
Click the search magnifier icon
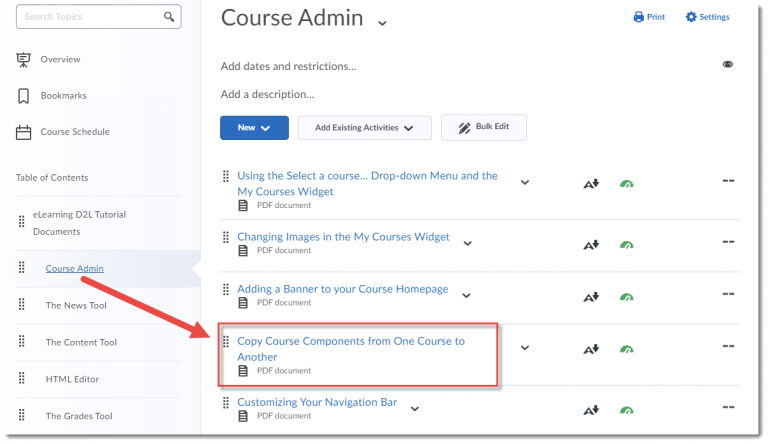[168, 17]
